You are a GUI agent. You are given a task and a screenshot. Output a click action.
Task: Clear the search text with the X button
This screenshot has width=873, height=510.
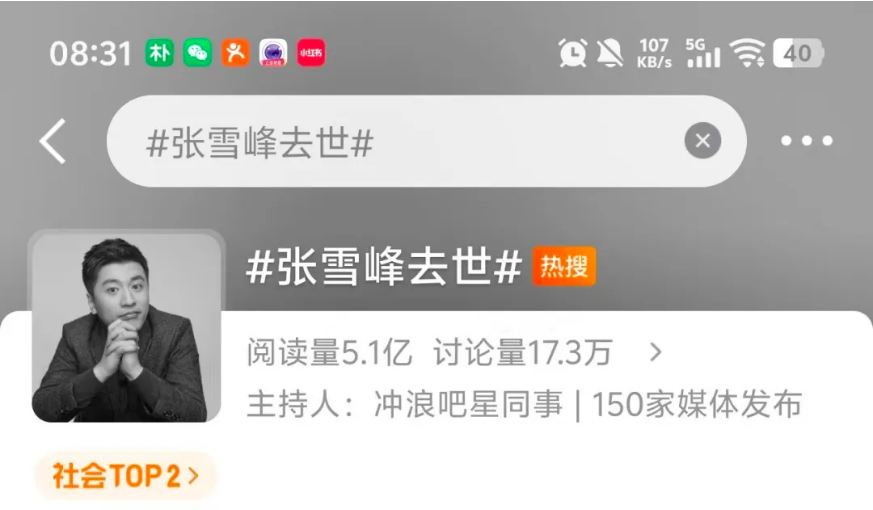(x=703, y=140)
